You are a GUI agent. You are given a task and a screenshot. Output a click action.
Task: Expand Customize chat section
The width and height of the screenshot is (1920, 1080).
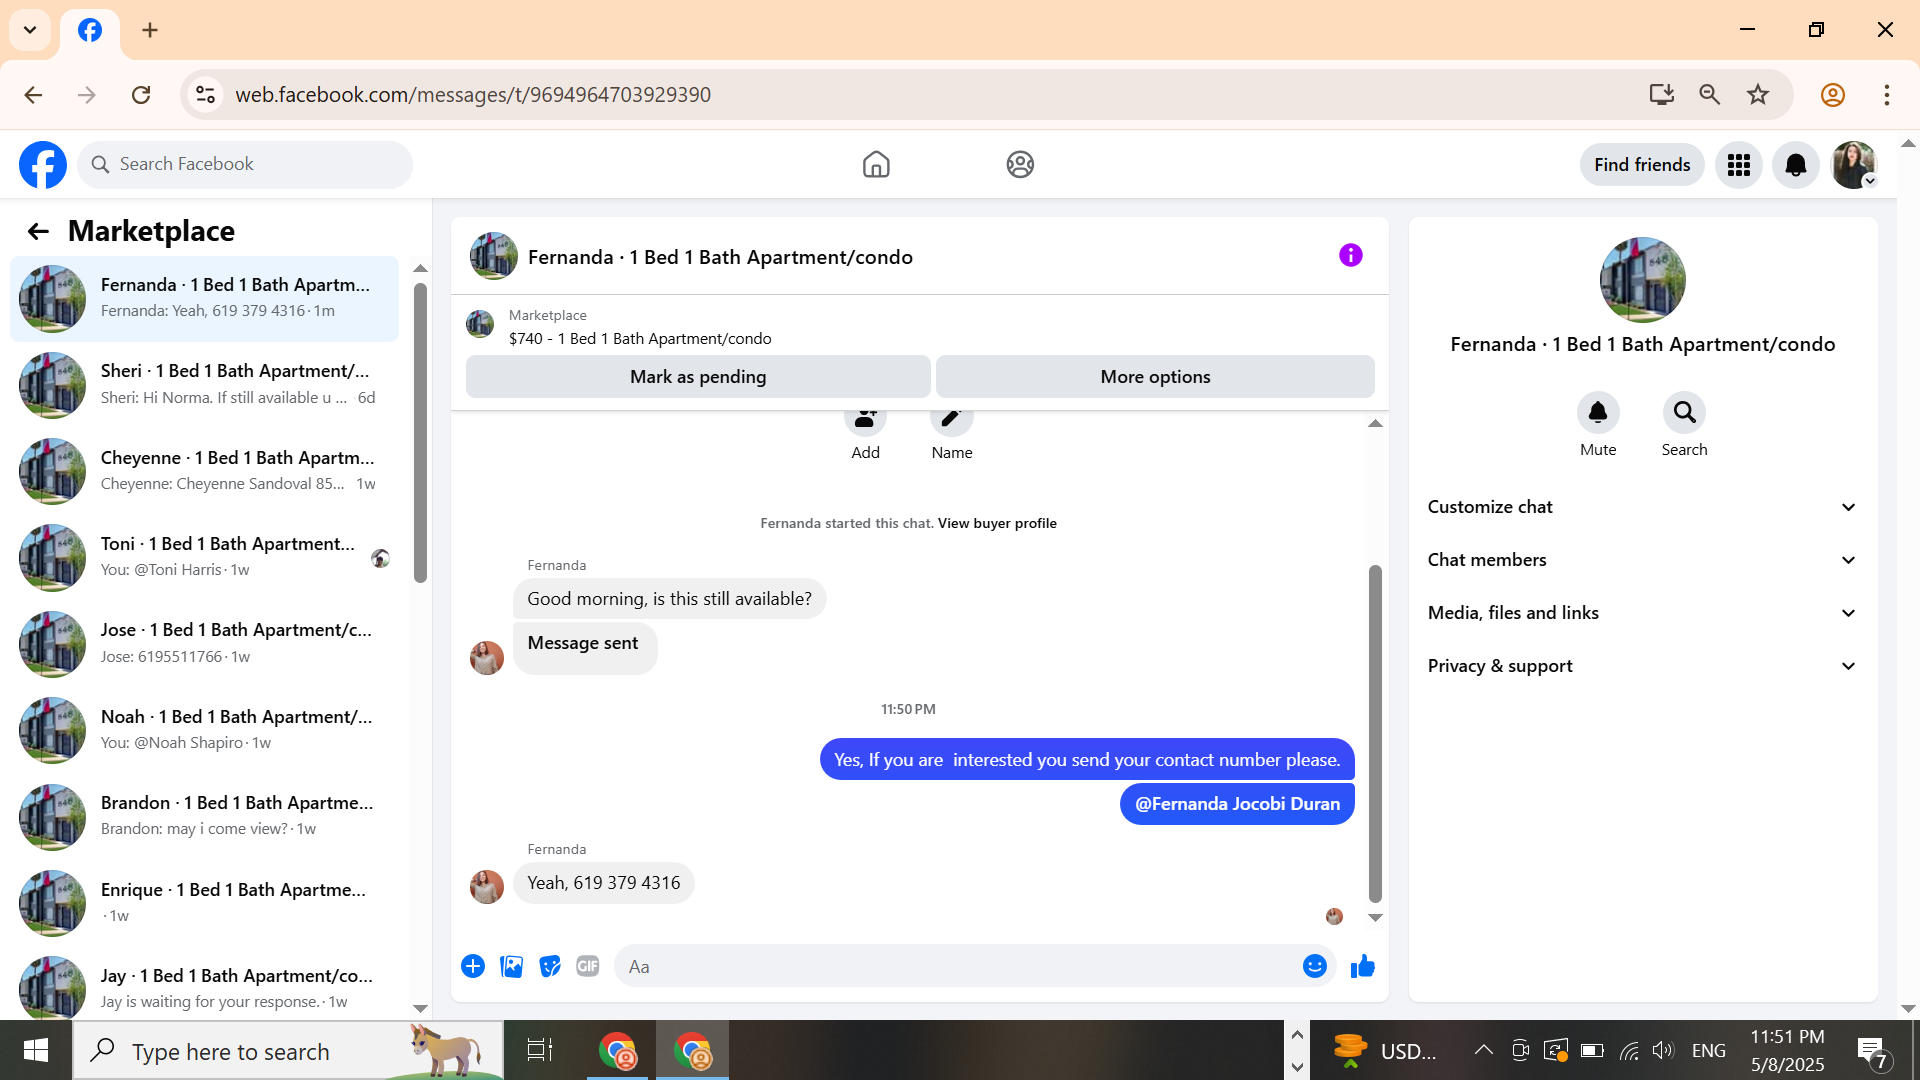(x=1643, y=507)
